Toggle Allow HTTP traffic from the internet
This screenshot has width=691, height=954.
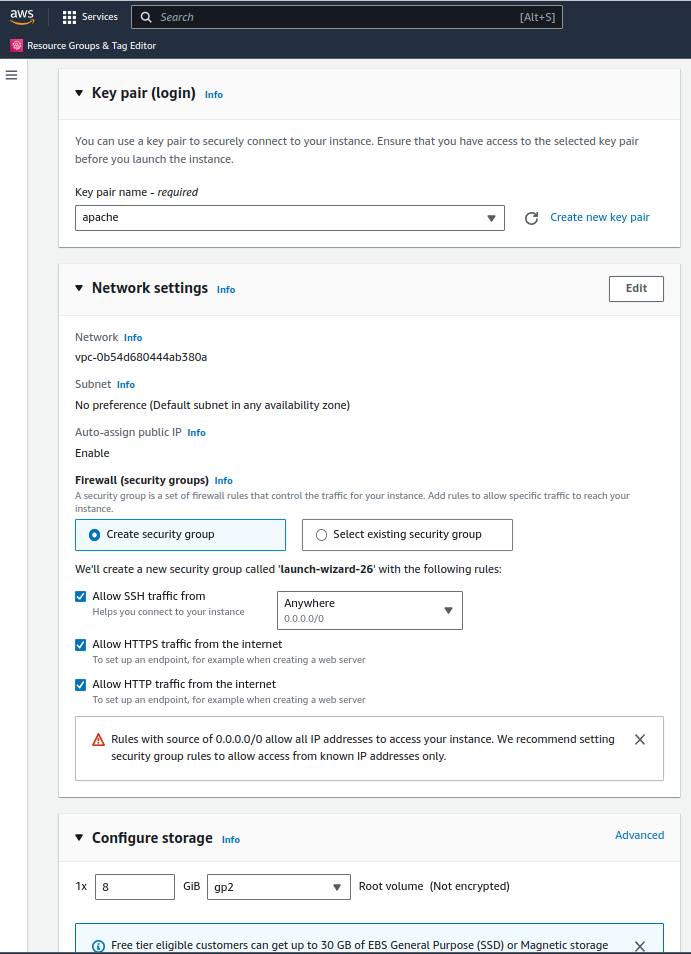(x=80, y=684)
